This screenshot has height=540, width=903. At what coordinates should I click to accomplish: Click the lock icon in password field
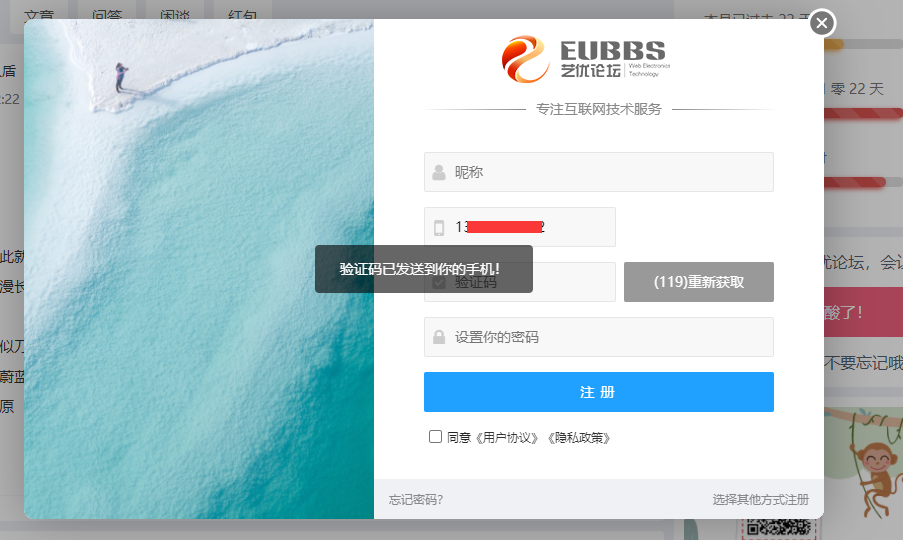(439, 337)
